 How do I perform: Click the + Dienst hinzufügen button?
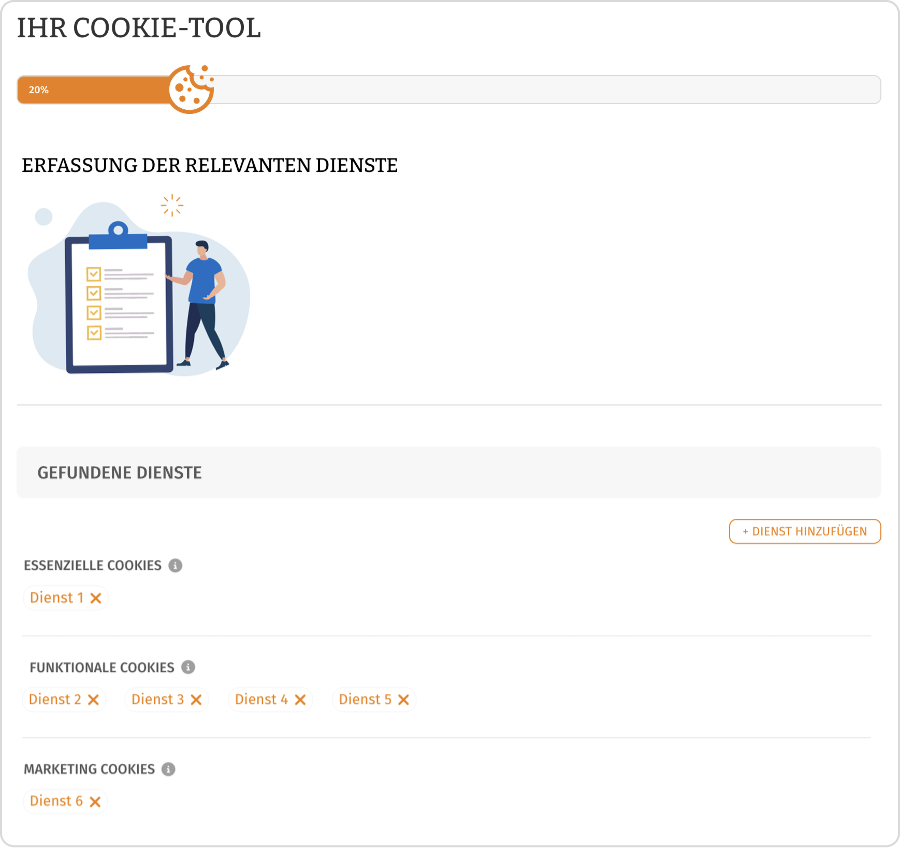(804, 531)
